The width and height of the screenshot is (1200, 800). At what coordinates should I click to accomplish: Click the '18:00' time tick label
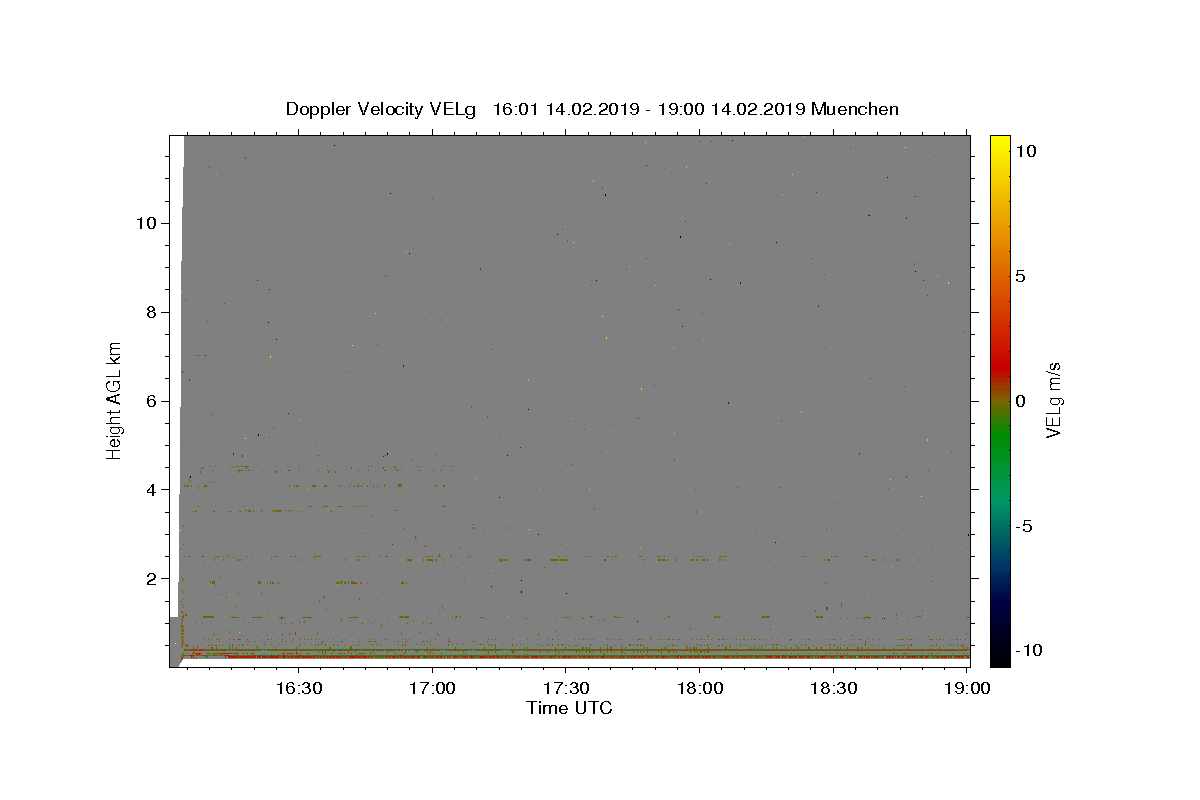[x=700, y=688]
